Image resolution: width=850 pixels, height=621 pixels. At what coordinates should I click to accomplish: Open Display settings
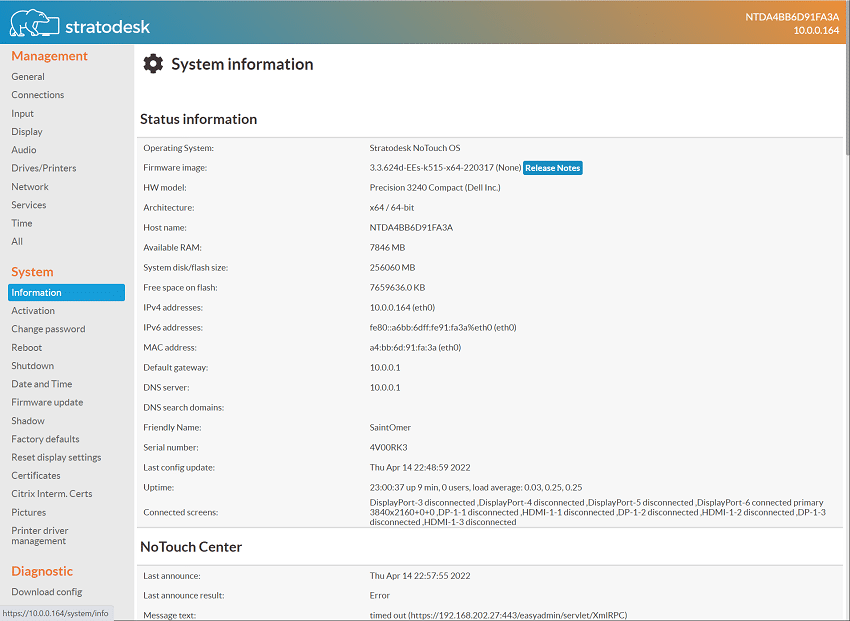pos(27,132)
